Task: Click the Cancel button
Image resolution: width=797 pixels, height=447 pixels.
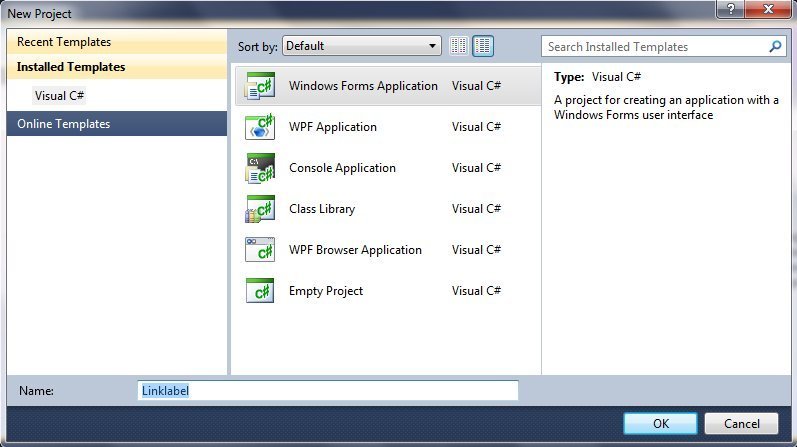Action: pyautogui.click(x=742, y=424)
